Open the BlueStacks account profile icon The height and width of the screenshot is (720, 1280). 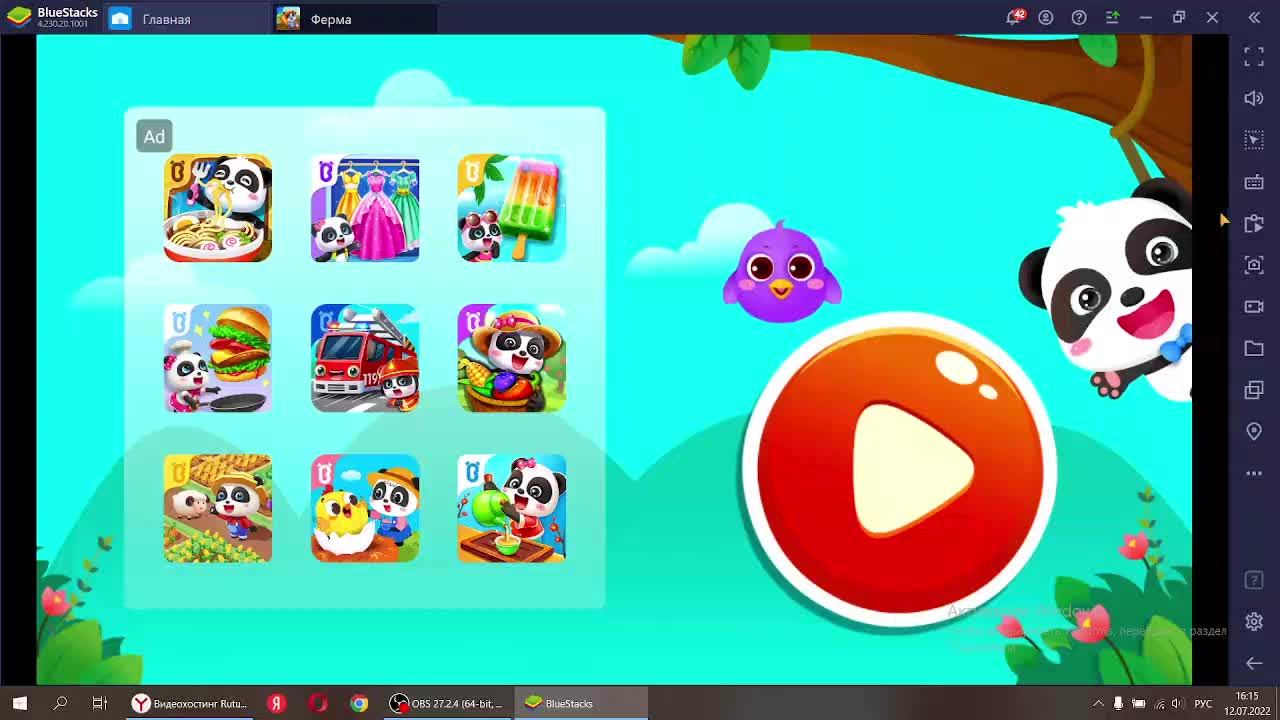point(1046,18)
